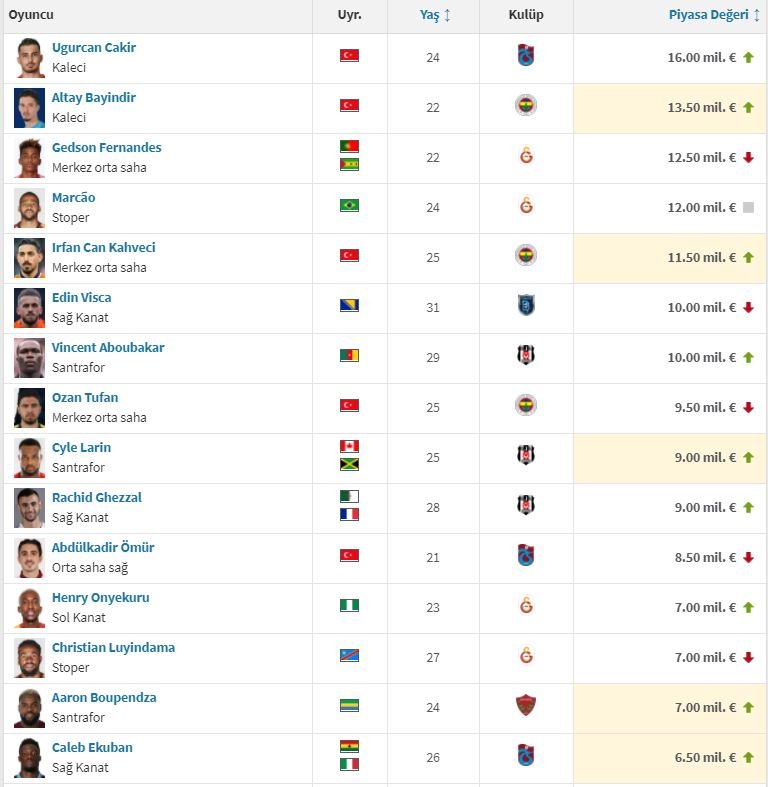Click Hatayspor crest in Aaron Boupendza row

526,706
